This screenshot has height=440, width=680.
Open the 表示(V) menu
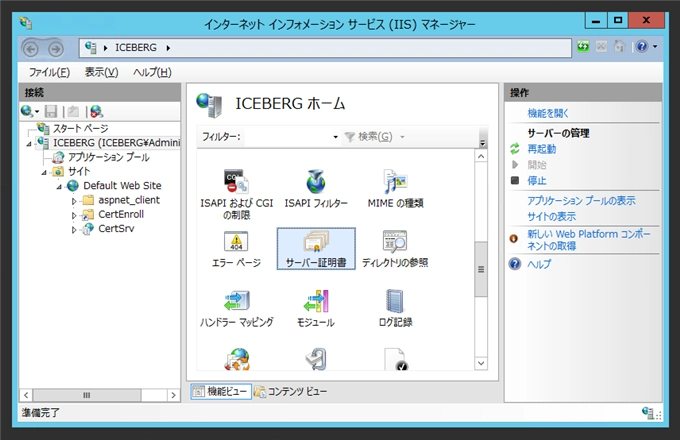coord(101,72)
